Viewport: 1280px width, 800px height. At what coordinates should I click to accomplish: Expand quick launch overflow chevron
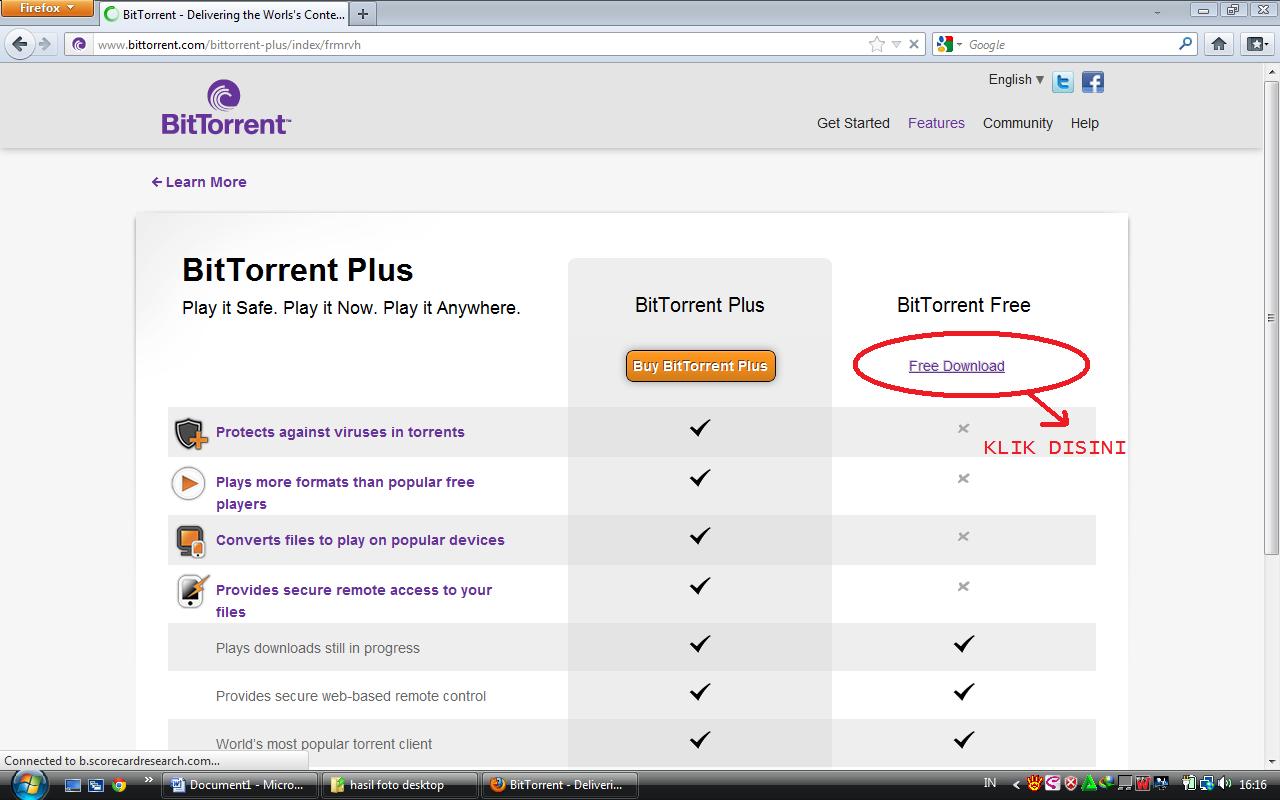click(x=149, y=780)
